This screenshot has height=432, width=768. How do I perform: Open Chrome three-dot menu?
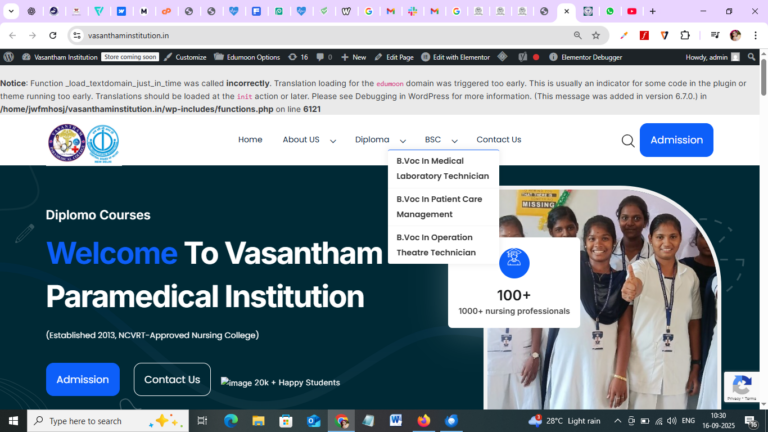pos(756,35)
